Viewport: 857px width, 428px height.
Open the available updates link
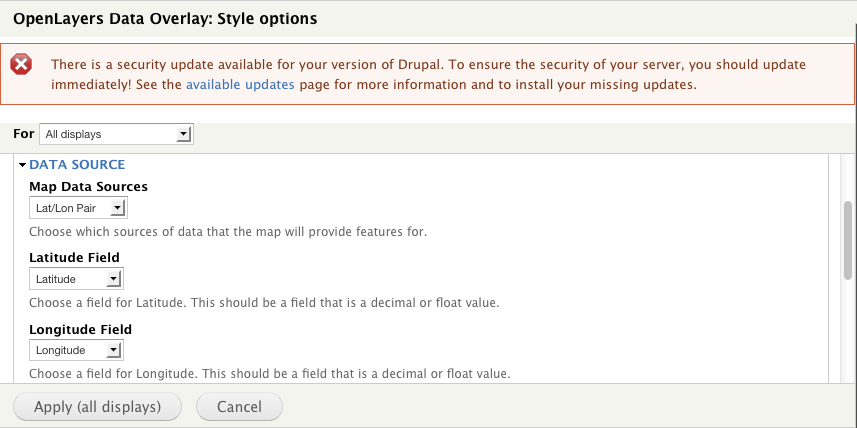240,85
